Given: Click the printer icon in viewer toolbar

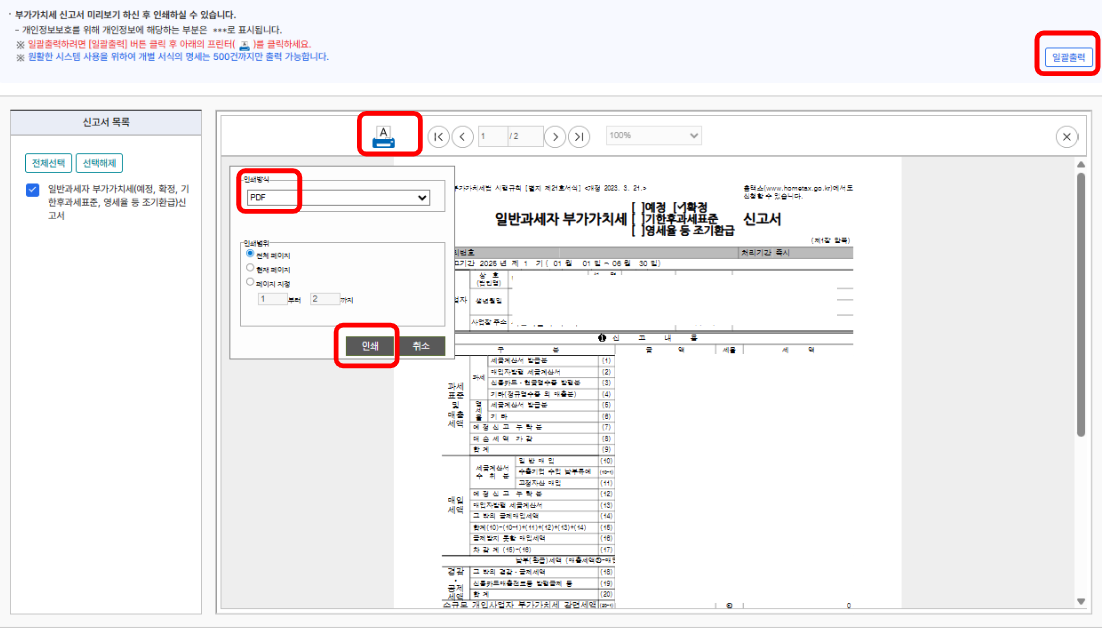Looking at the screenshot, I should tap(383, 137).
